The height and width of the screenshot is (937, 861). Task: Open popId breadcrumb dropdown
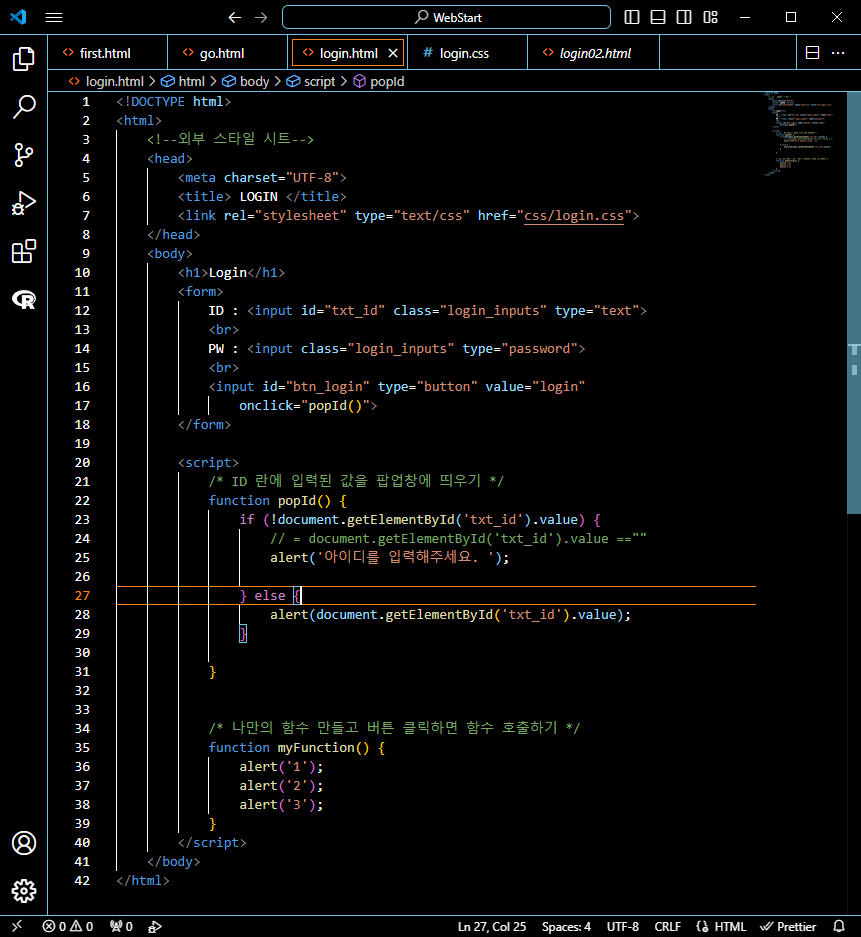click(379, 81)
